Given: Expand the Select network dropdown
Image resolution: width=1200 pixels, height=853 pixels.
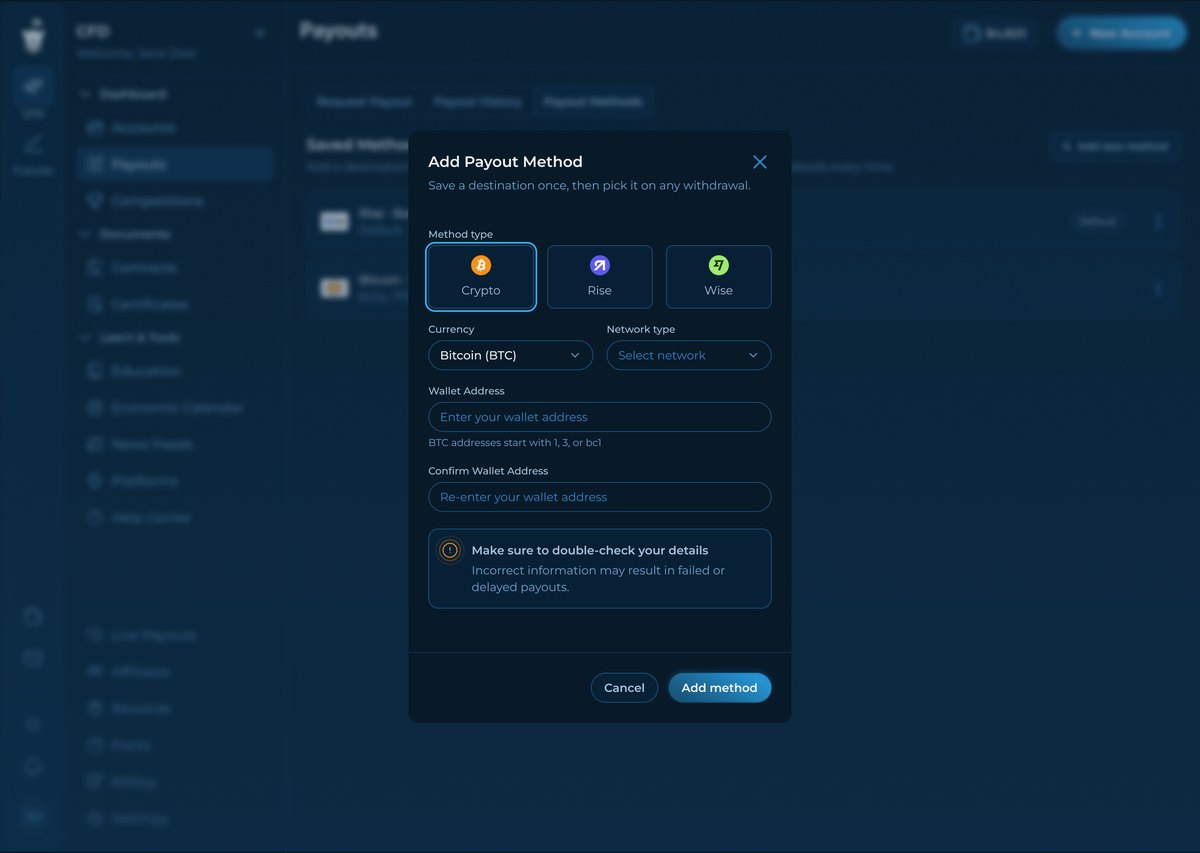Looking at the screenshot, I should point(689,355).
